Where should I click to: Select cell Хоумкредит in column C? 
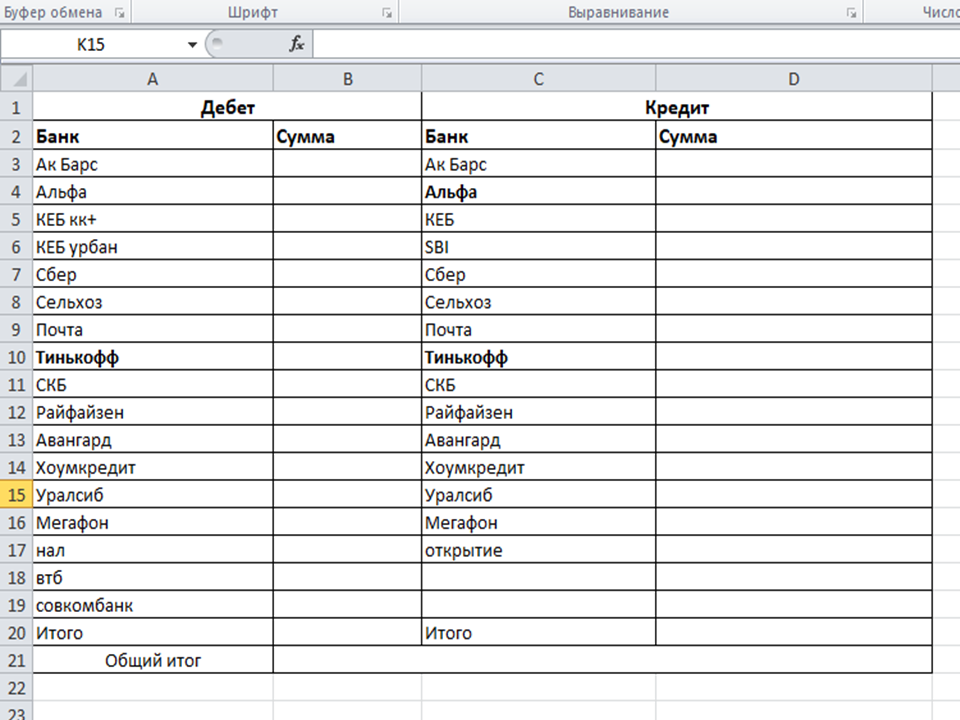(538, 467)
